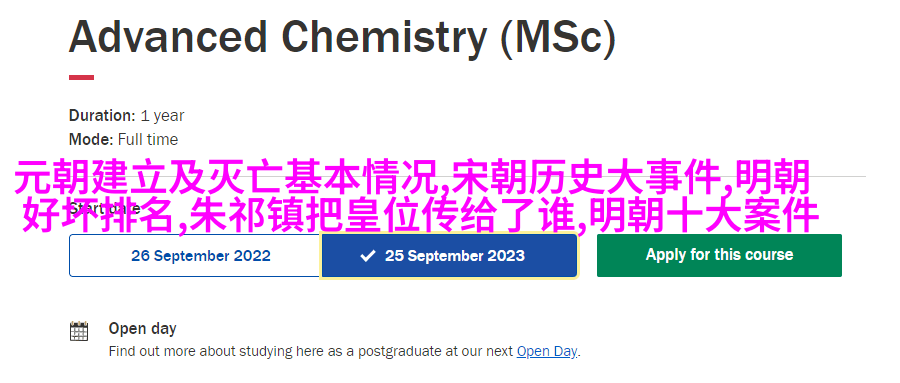This screenshot has width=900, height=383.
Task: Click the Find out more about studying sentence
Action: point(345,351)
